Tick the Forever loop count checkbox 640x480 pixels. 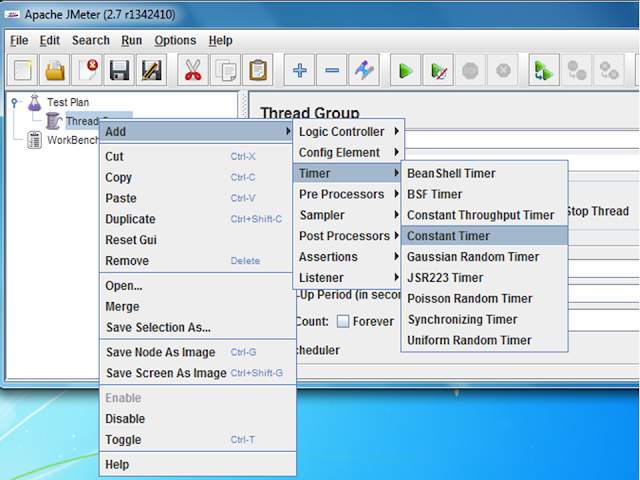tap(343, 322)
